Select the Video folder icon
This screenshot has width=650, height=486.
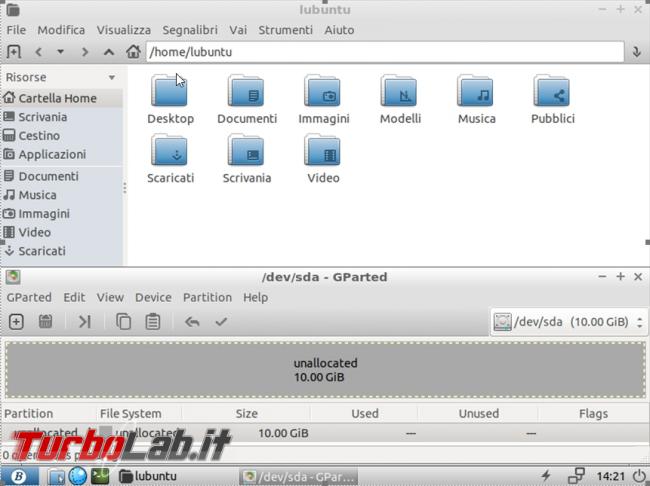(x=323, y=150)
